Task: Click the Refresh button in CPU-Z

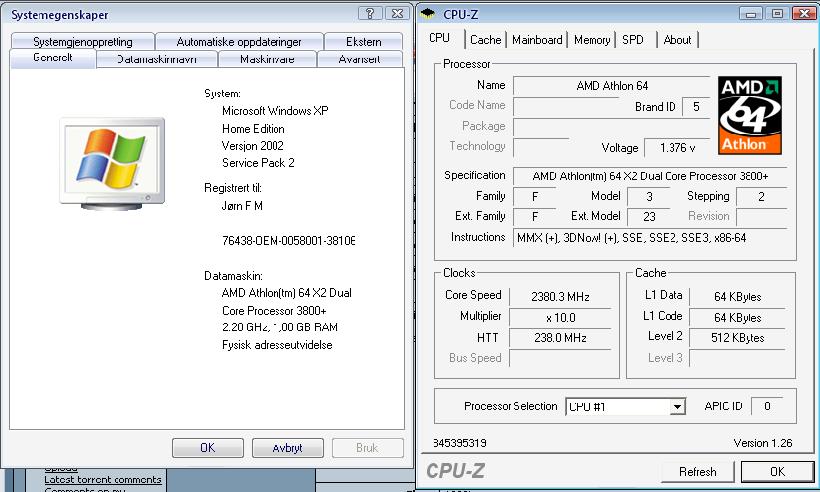Action: (x=698, y=472)
